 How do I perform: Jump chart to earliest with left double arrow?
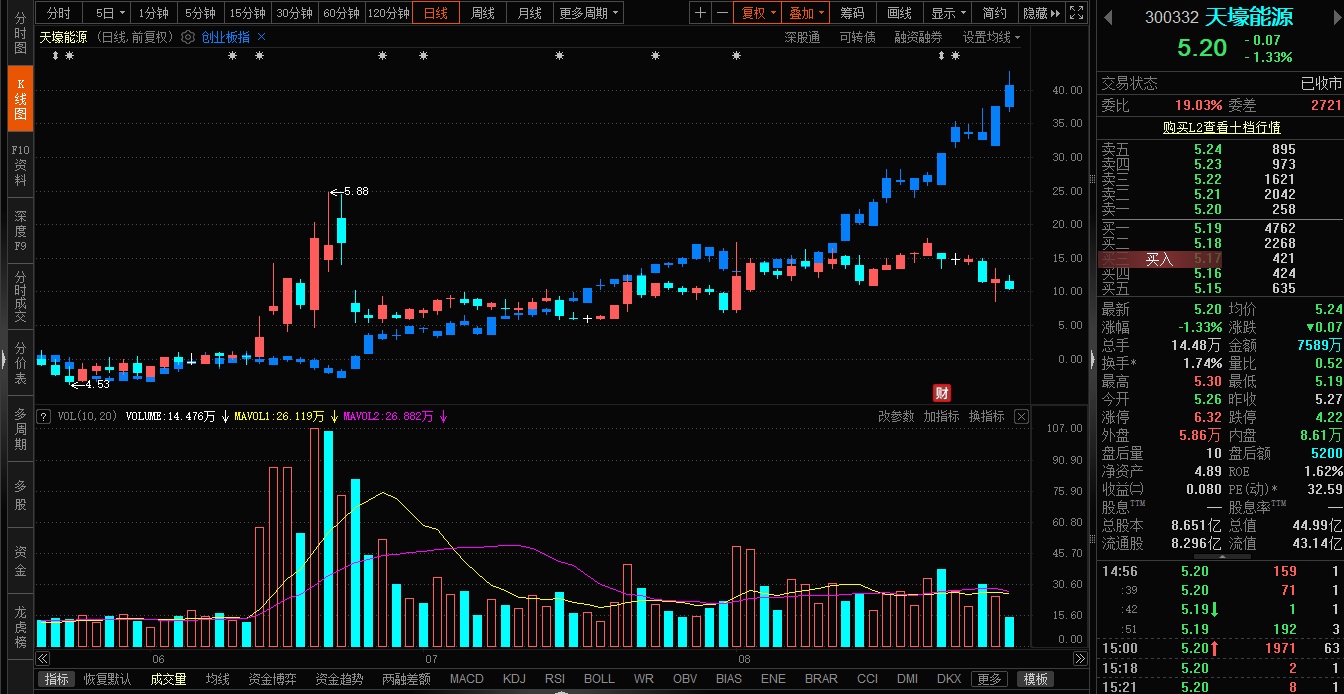click(43, 659)
